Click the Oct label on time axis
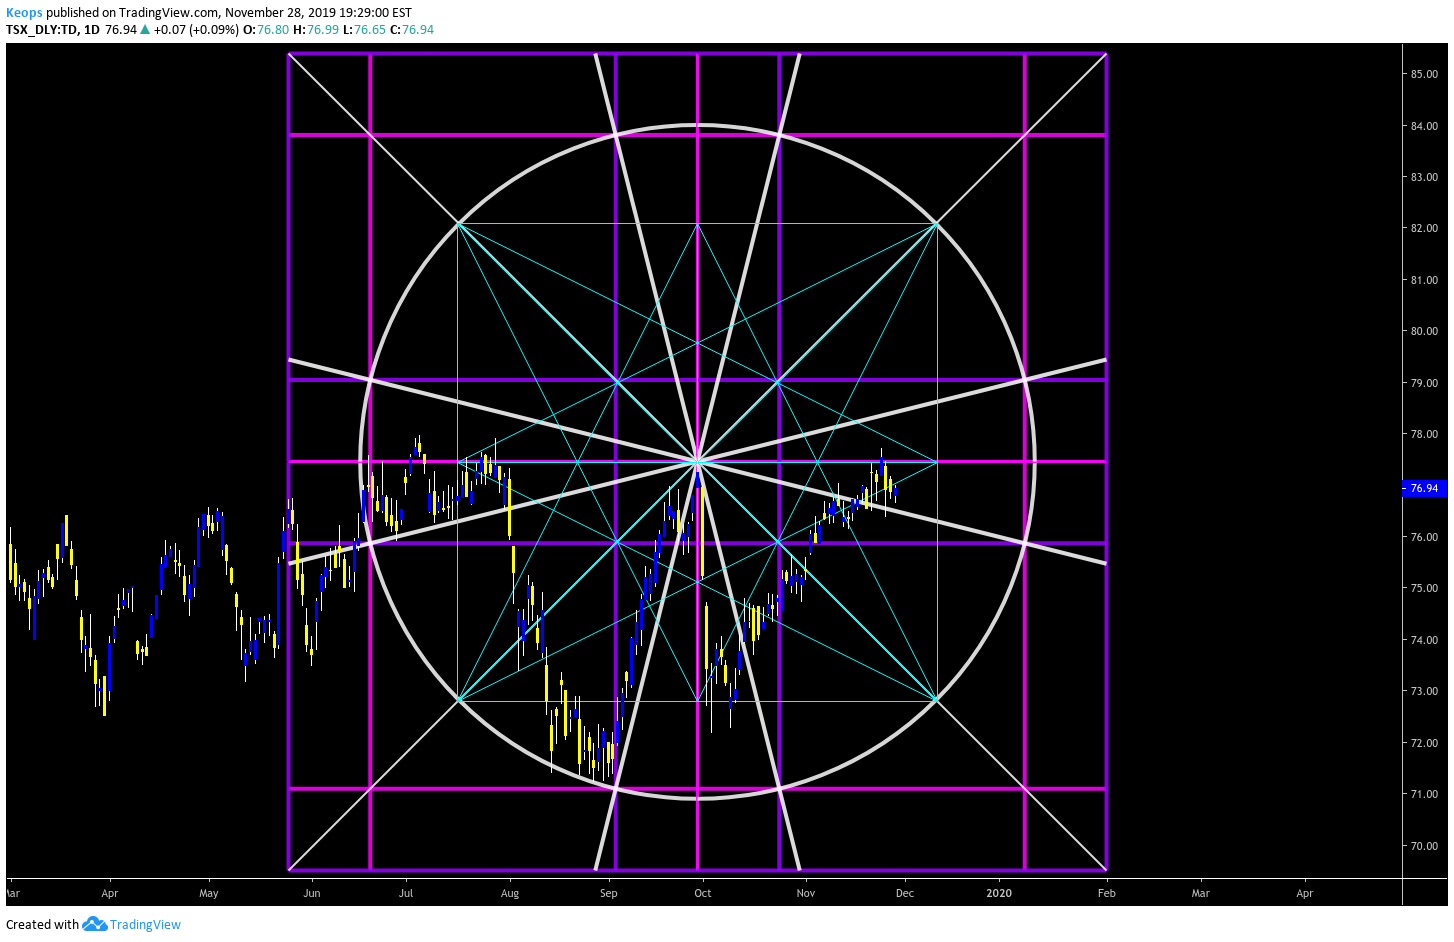 click(703, 893)
